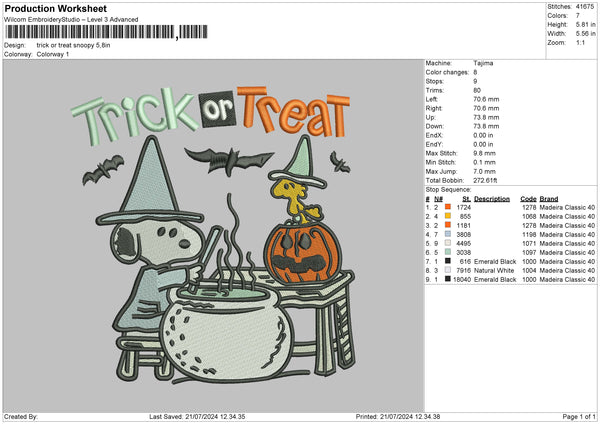Image resolution: width=600 pixels, height=424 pixels.
Task: Click stitch count "3808" in stop row 4
Action: pos(464,235)
